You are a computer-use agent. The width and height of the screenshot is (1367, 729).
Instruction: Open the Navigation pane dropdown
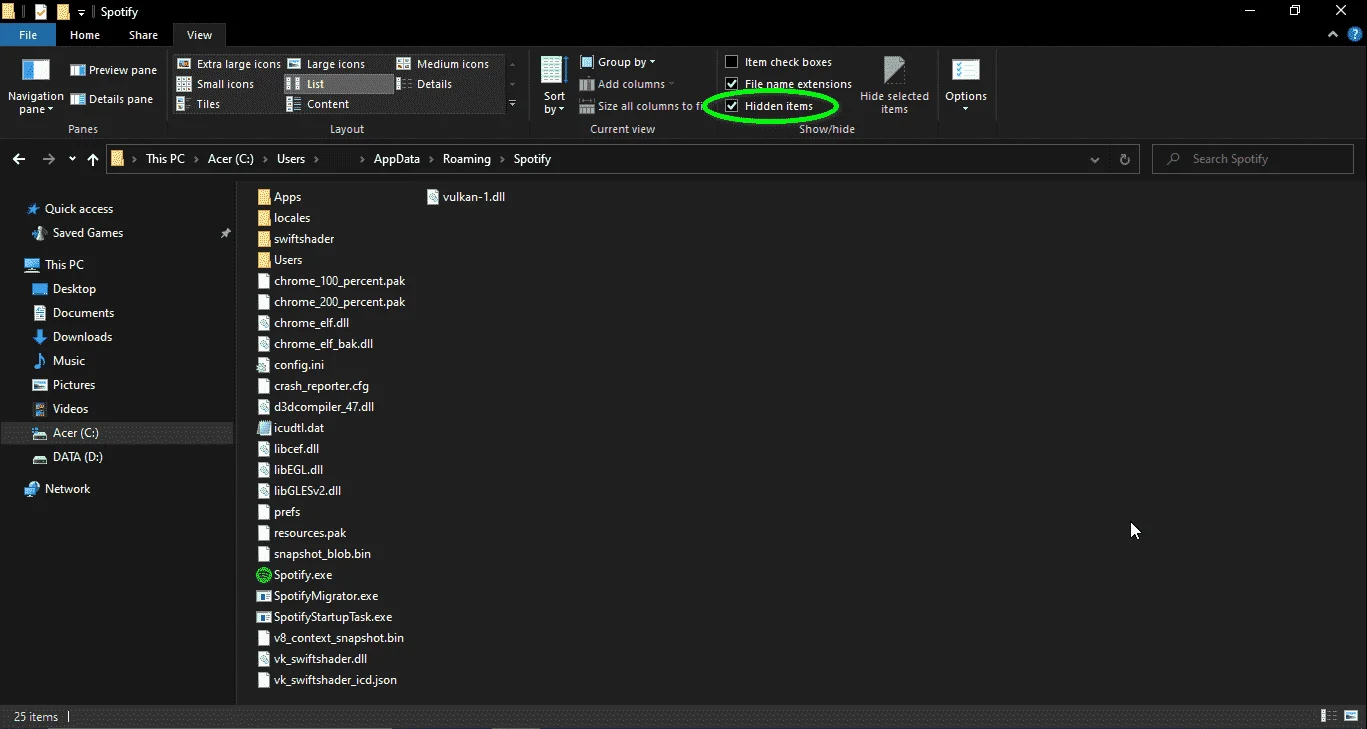(x=35, y=85)
